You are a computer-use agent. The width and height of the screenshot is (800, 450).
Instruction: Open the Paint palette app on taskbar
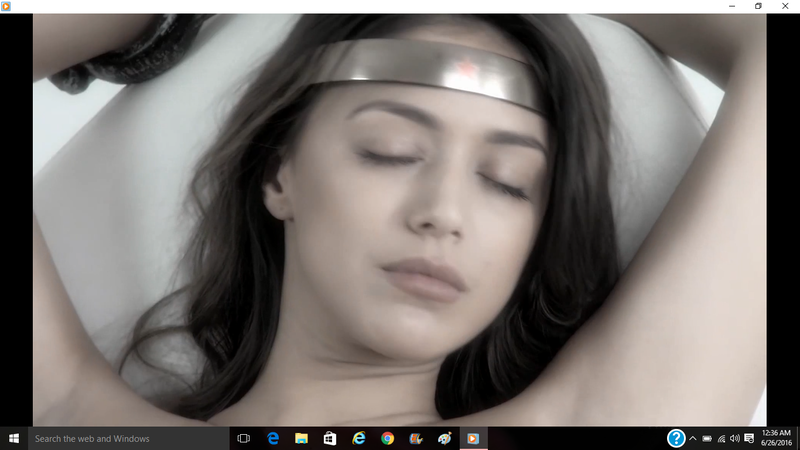444,438
